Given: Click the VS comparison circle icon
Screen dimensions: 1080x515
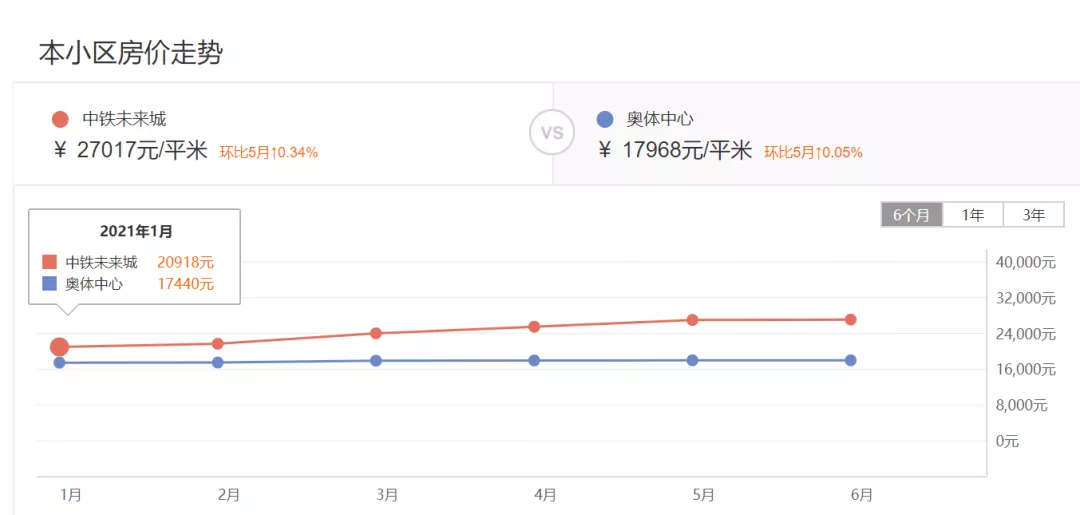Looking at the screenshot, I should point(551,133).
